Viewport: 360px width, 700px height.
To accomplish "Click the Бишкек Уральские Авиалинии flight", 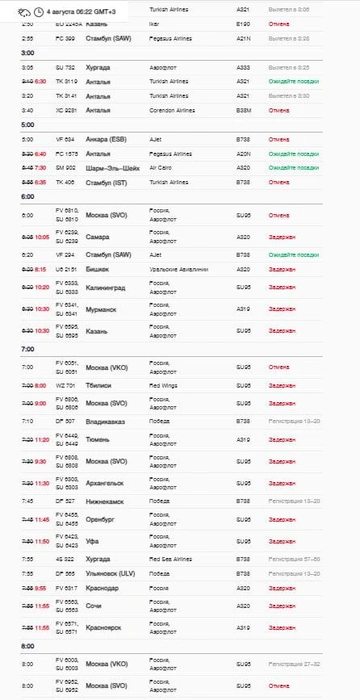I will 172,270.
